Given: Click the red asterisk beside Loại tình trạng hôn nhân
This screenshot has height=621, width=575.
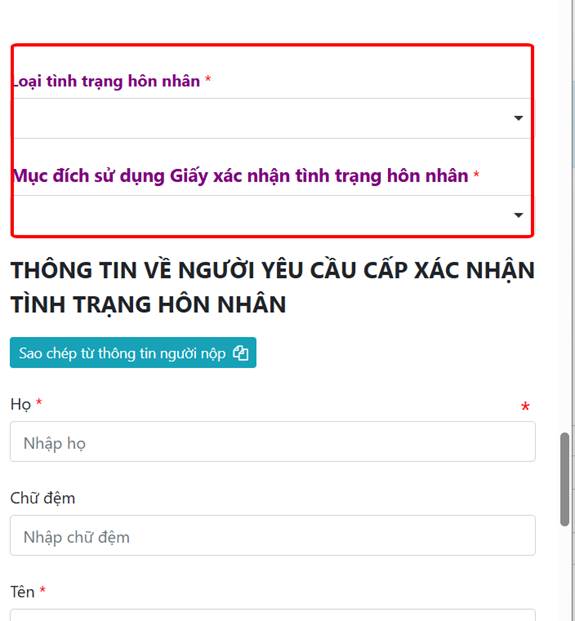Looking at the screenshot, I should [x=208, y=79].
